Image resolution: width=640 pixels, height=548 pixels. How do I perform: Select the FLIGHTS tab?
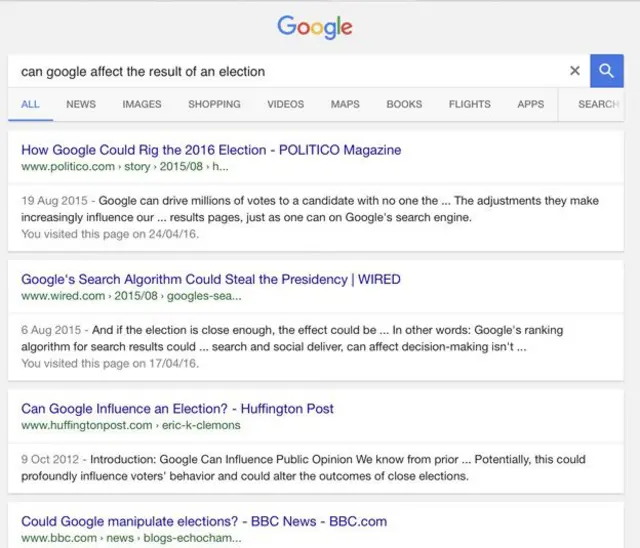pos(469,104)
